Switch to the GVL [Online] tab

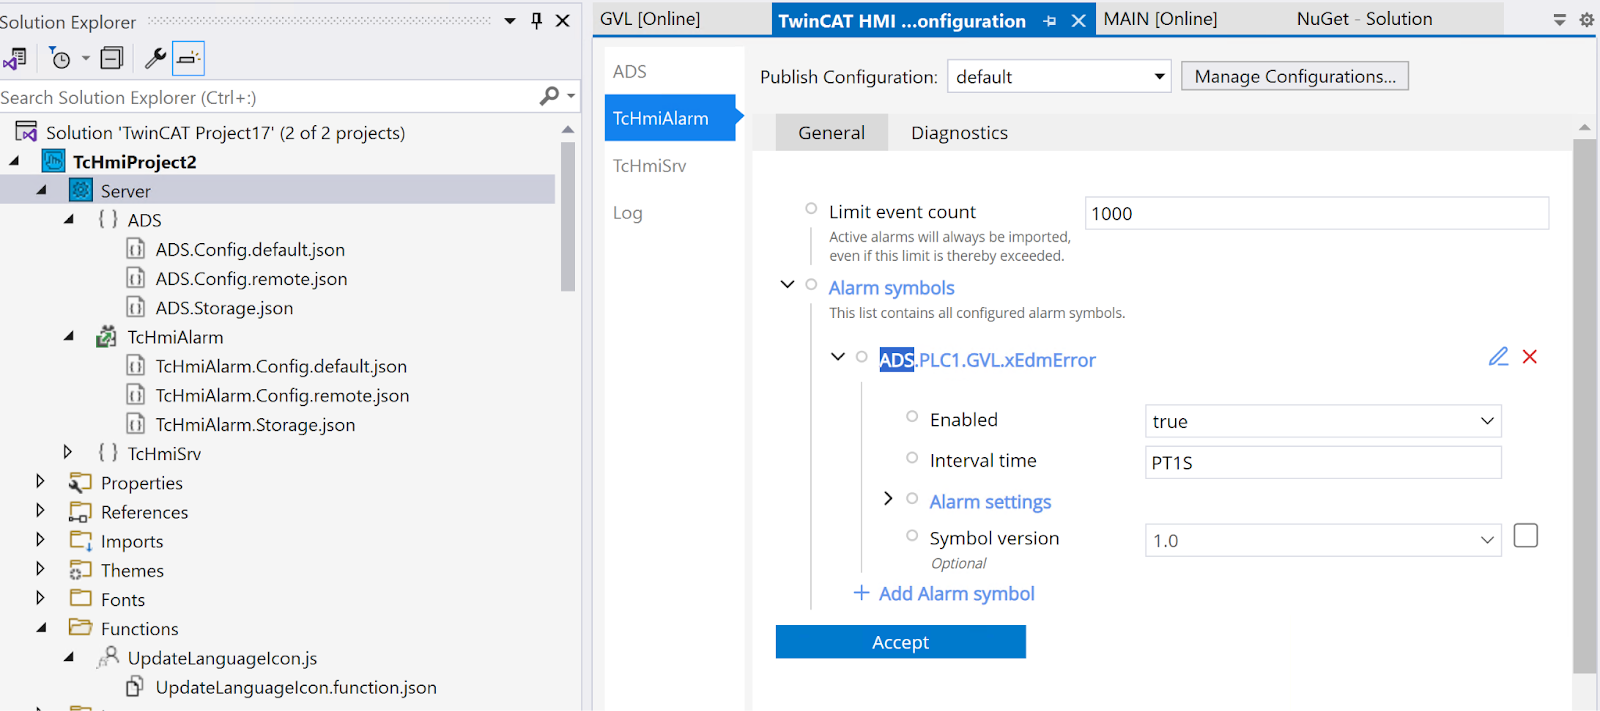pyautogui.click(x=650, y=19)
